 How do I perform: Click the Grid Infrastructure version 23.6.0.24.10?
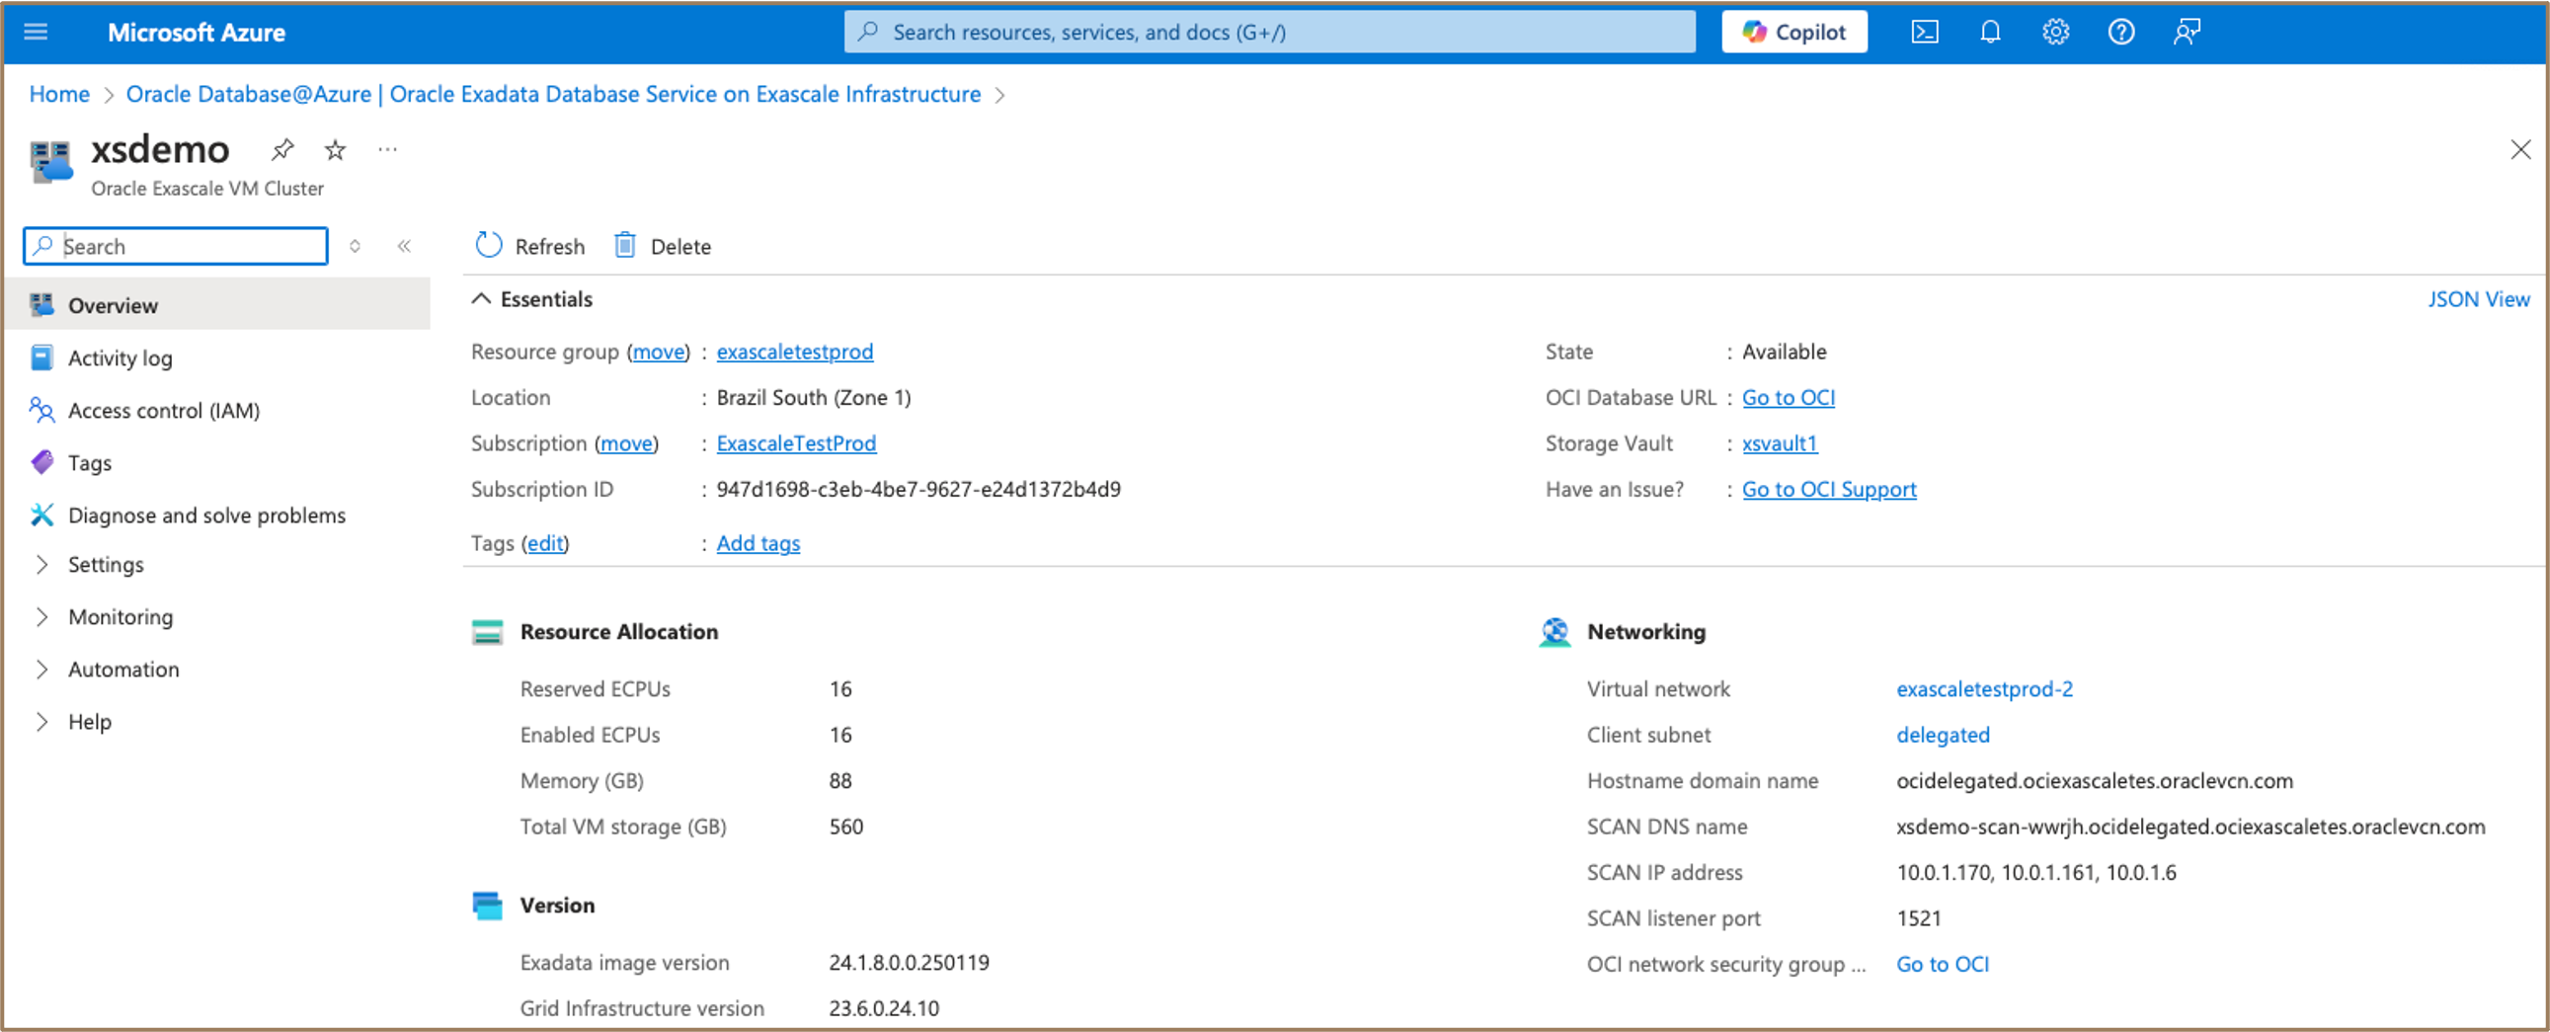pos(884,1008)
